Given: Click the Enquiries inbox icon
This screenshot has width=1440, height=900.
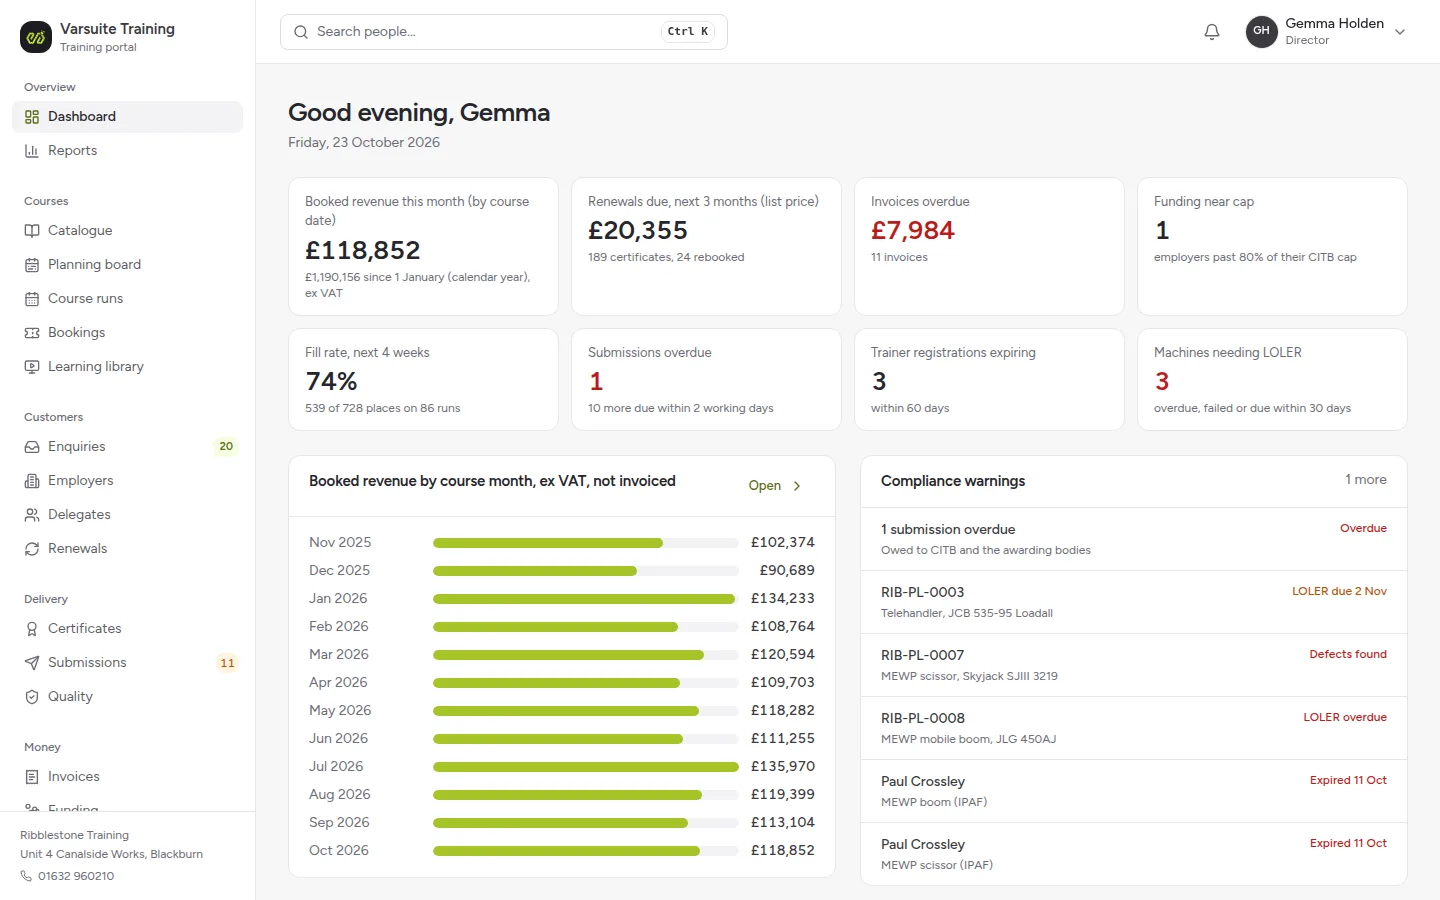Looking at the screenshot, I should (32, 447).
